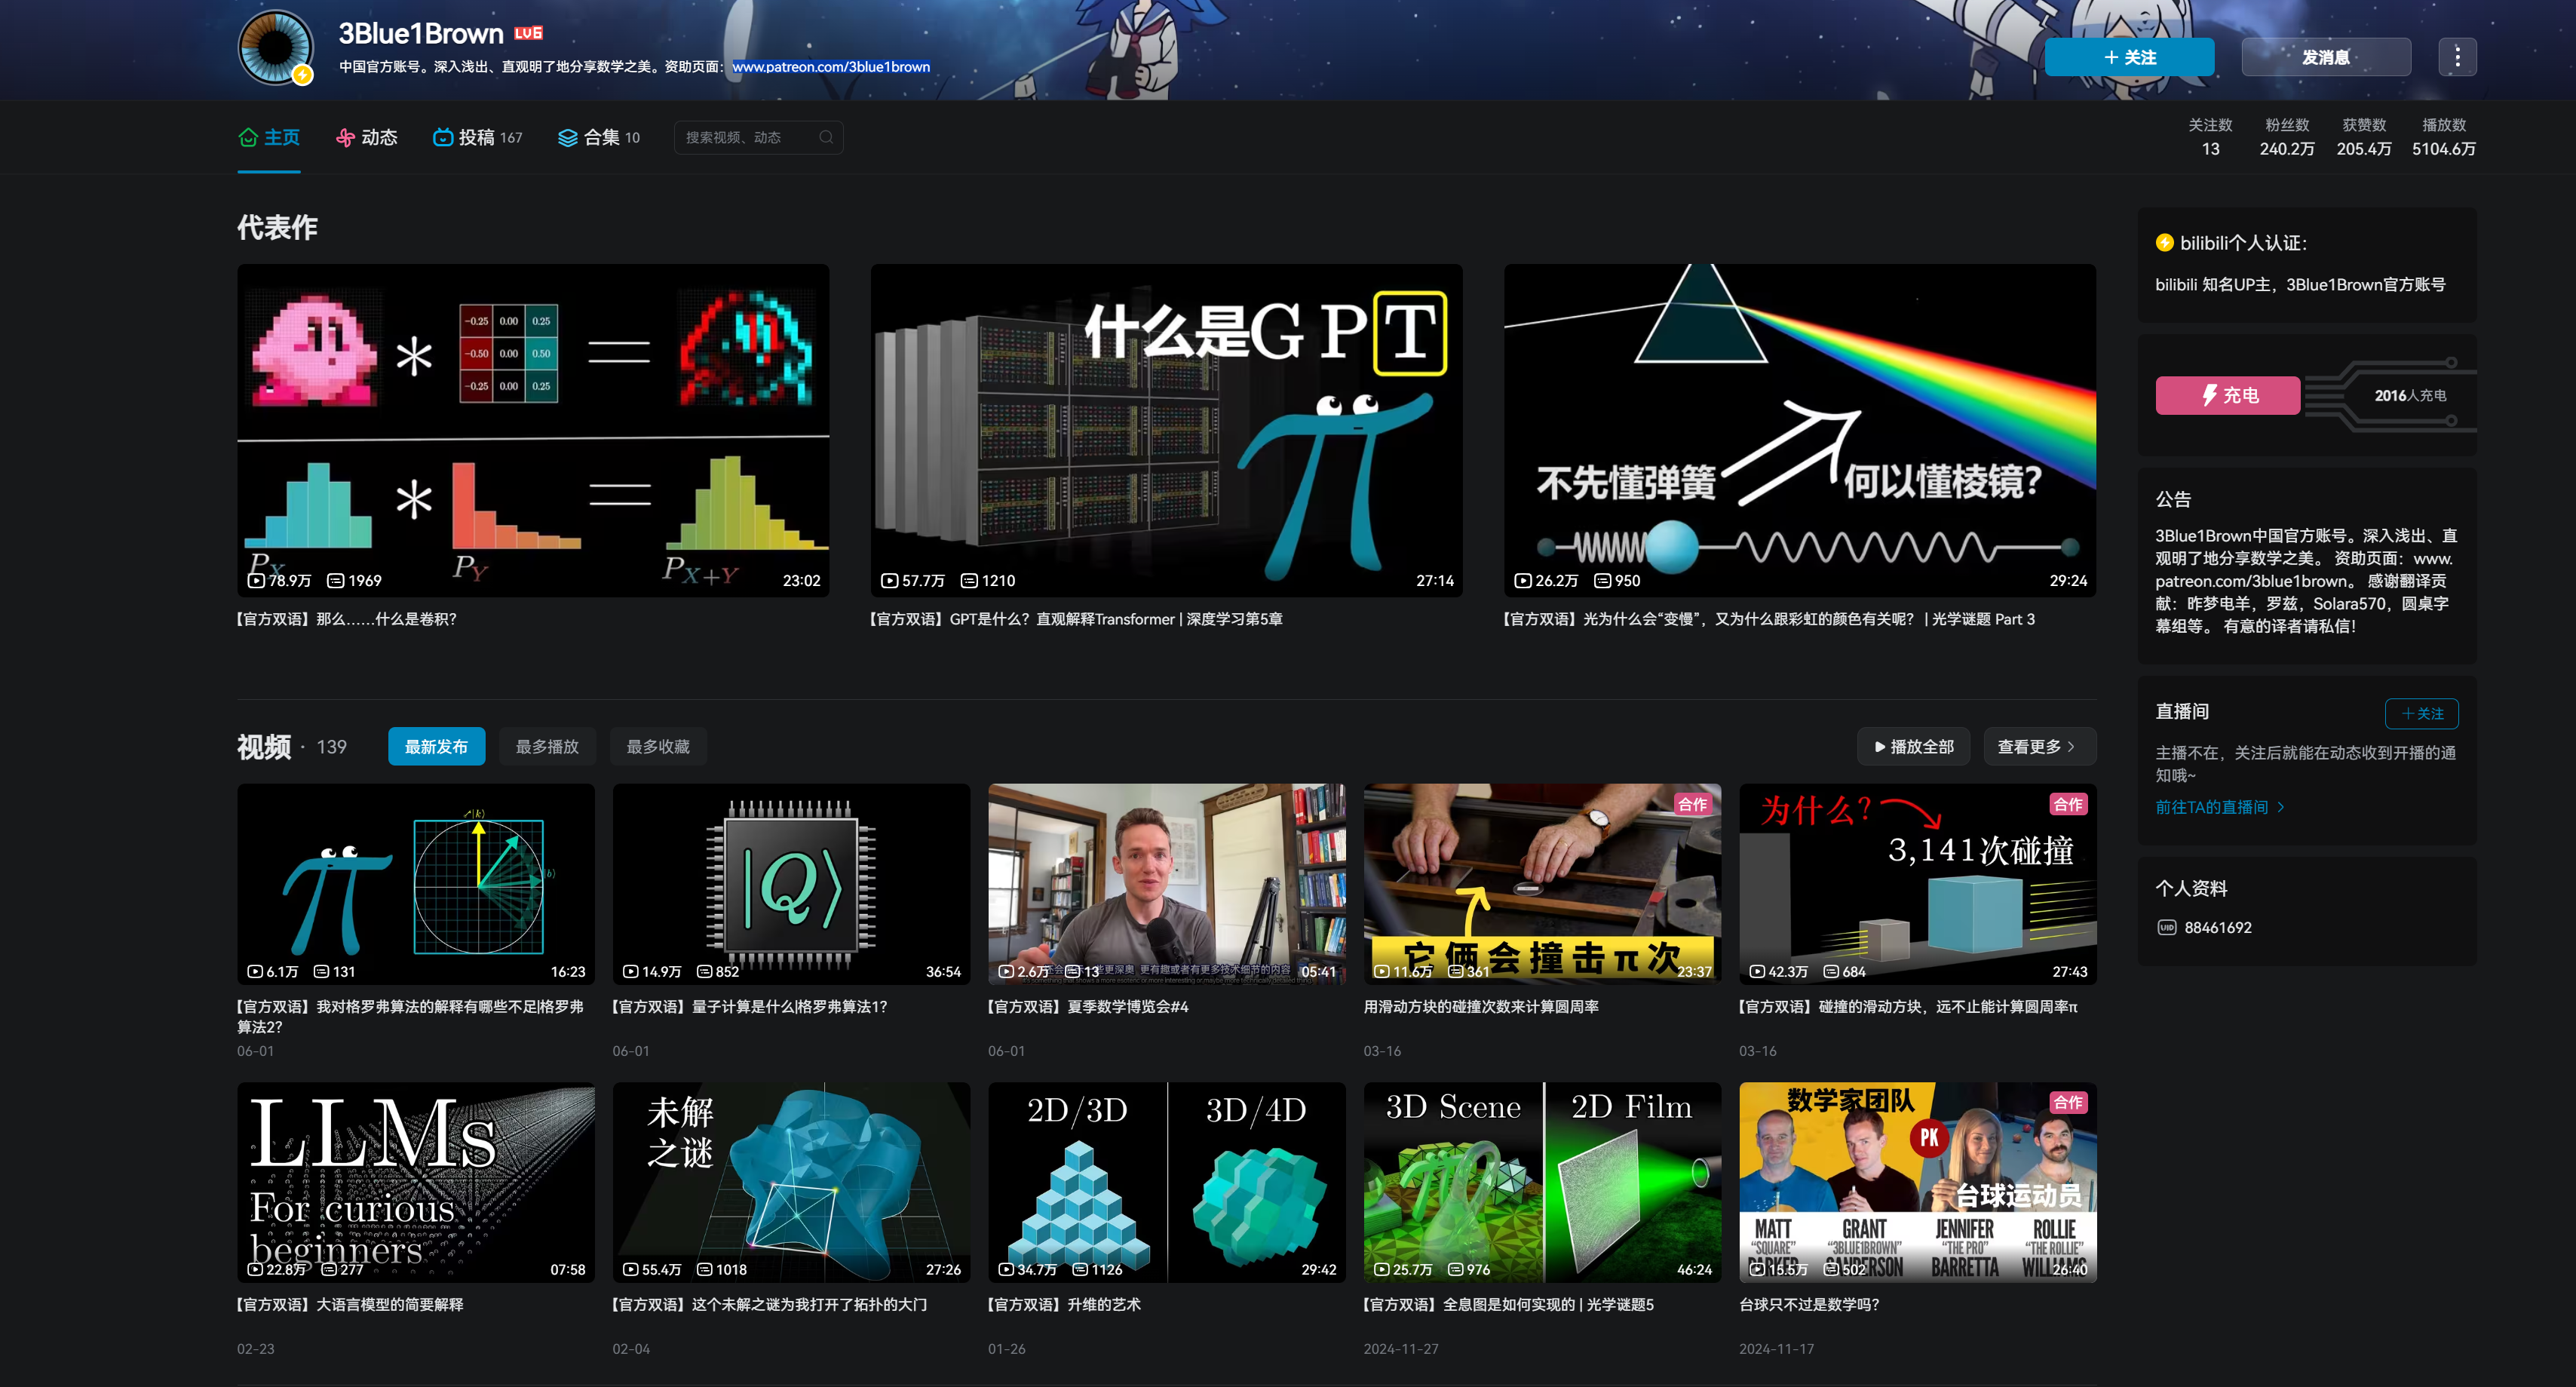Screen dimensions: 2576x1387
Task: Click the LV6 level badge
Action: pos(528,33)
